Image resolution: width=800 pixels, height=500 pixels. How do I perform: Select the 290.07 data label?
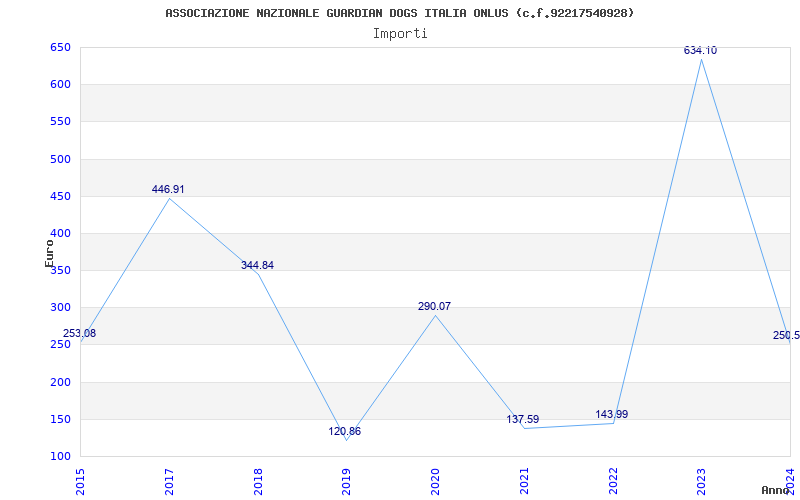point(434,307)
